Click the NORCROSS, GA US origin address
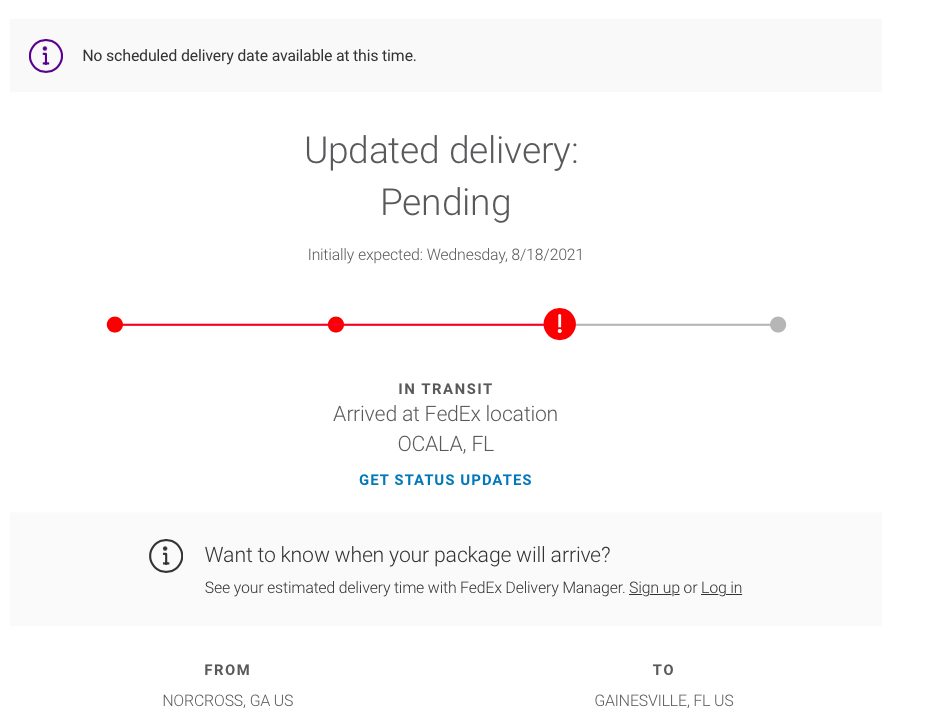Viewport: 949px width, 728px height. coord(228,701)
